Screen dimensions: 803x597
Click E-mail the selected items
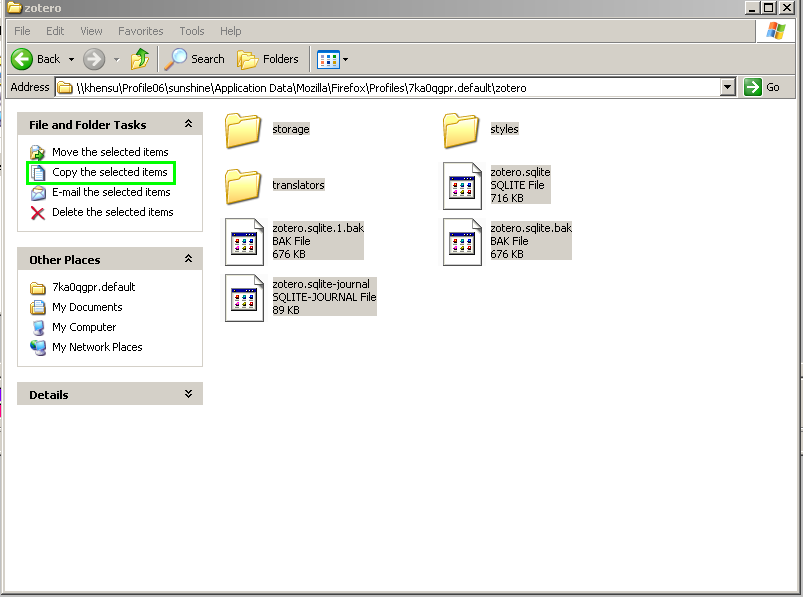coord(111,192)
